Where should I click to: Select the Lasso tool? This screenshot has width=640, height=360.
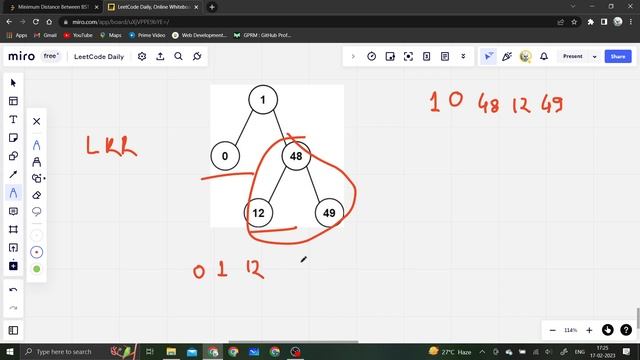[36, 211]
